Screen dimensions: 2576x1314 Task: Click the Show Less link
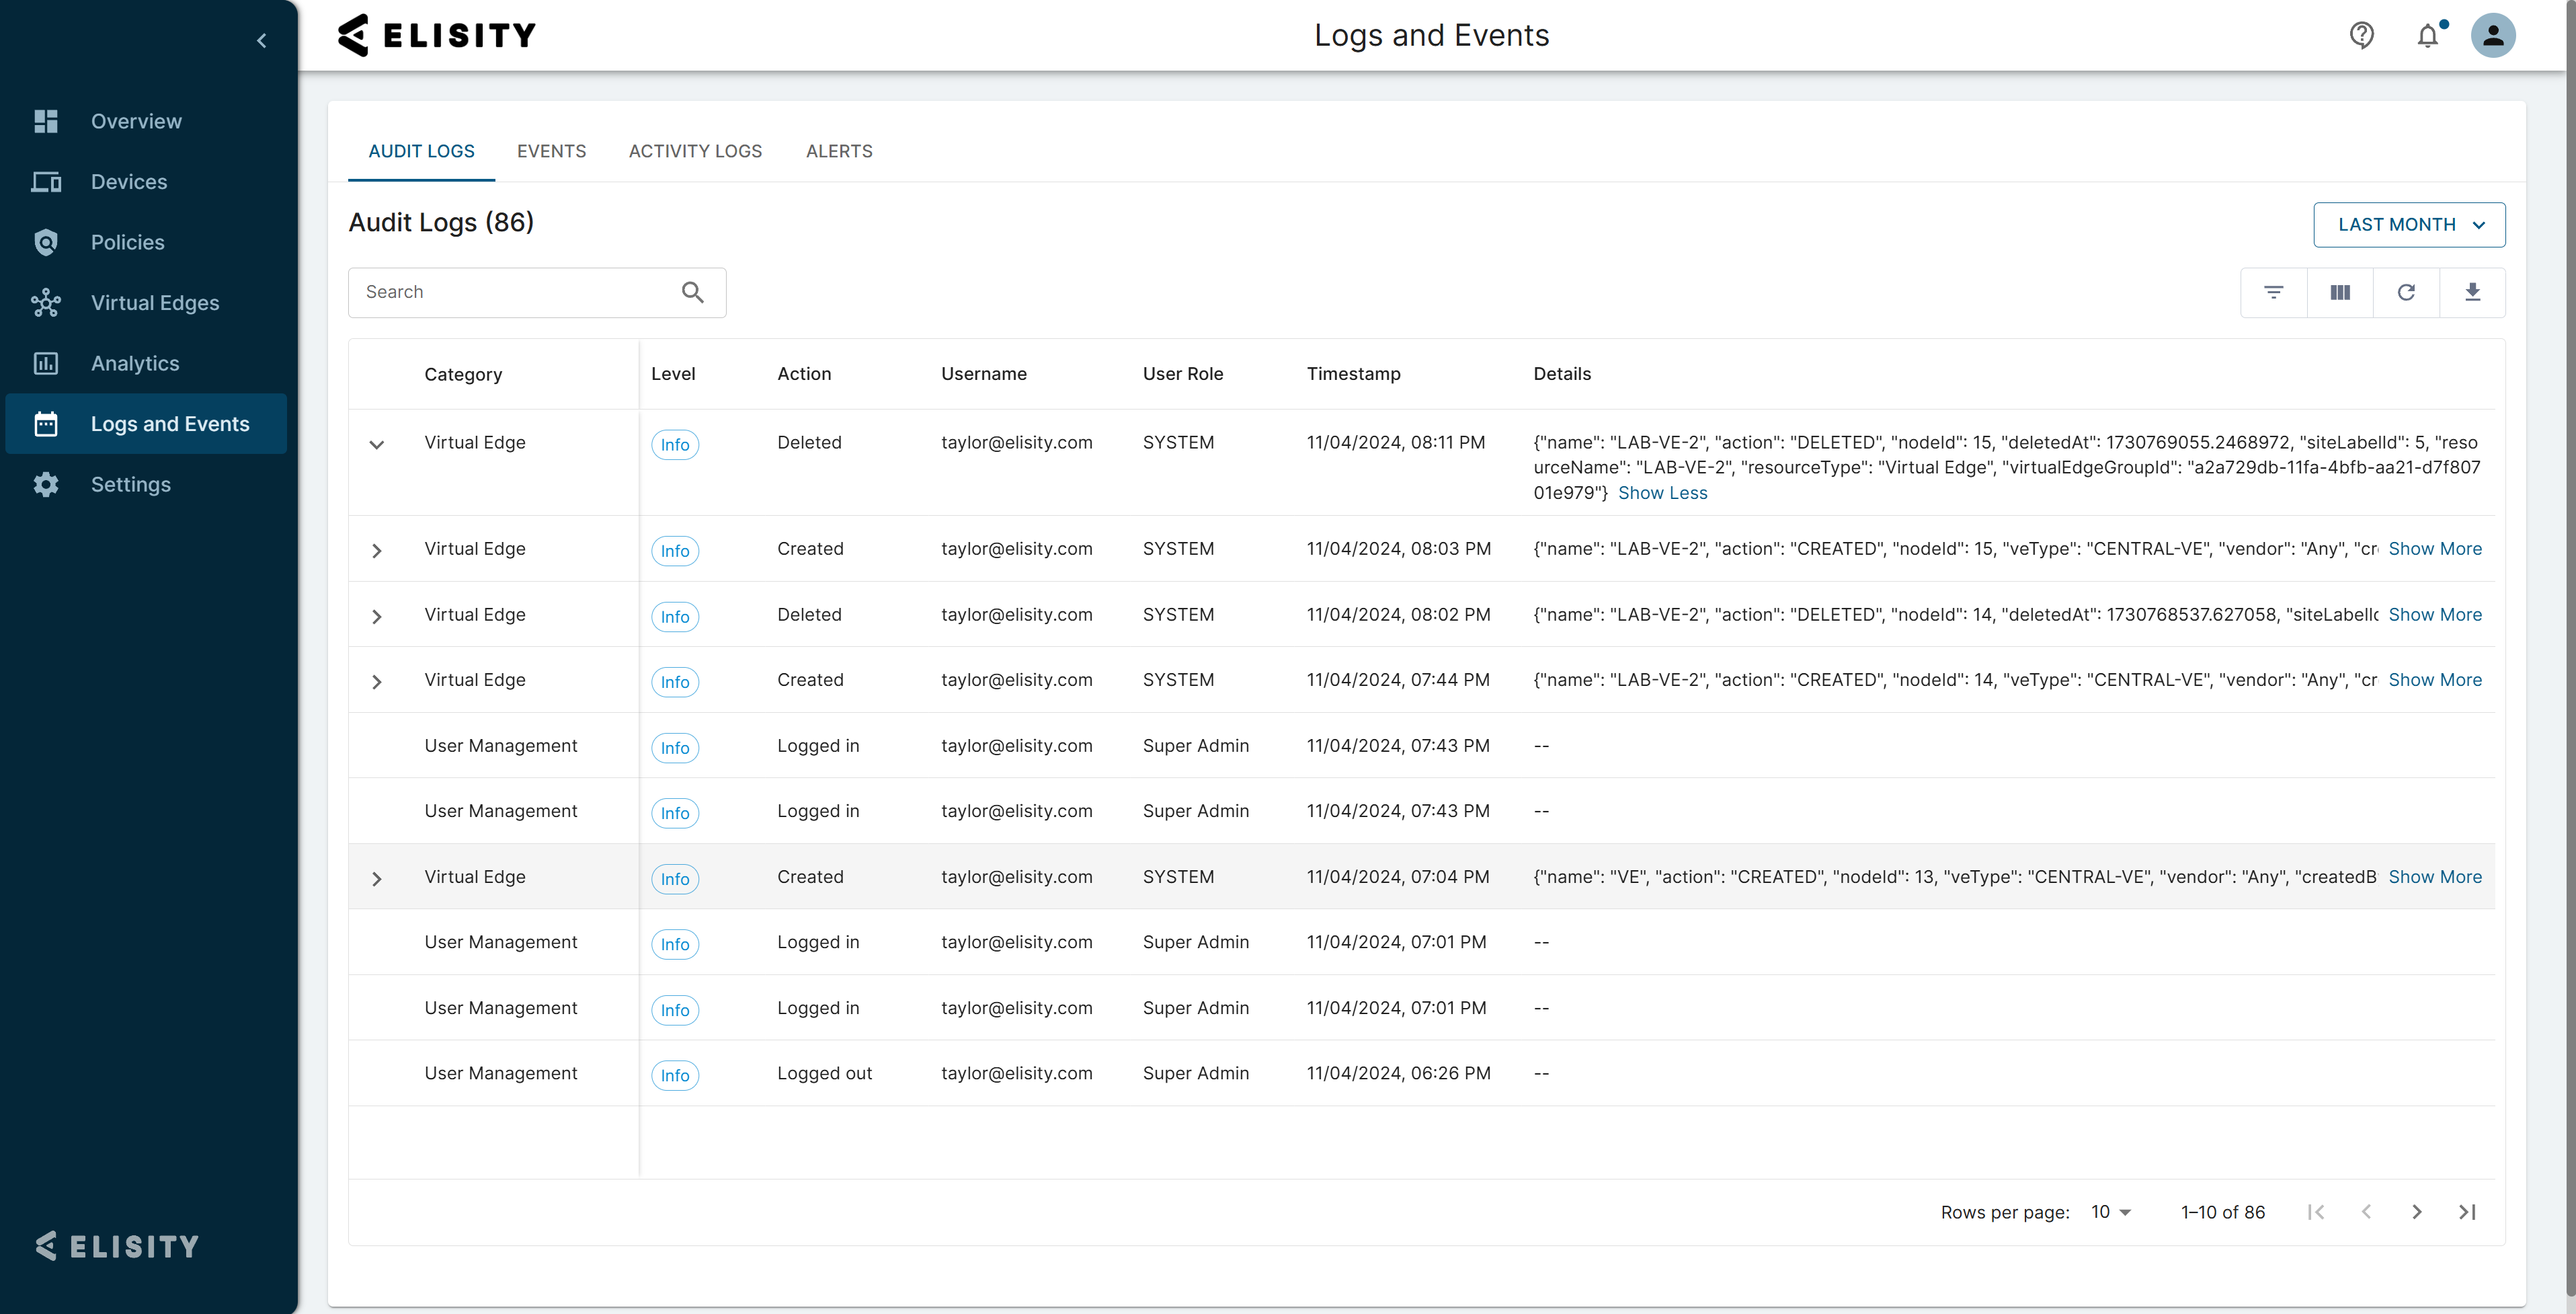click(1662, 493)
